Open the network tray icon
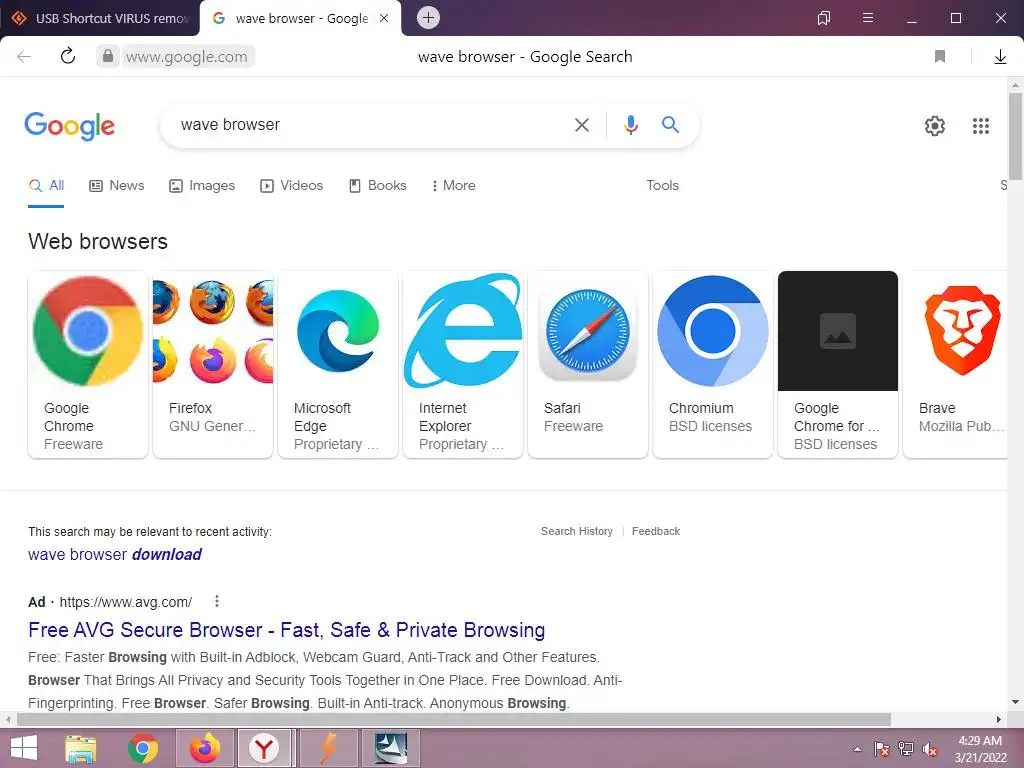The height and width of the screenshot is (768, 1024). pos(906,749)
